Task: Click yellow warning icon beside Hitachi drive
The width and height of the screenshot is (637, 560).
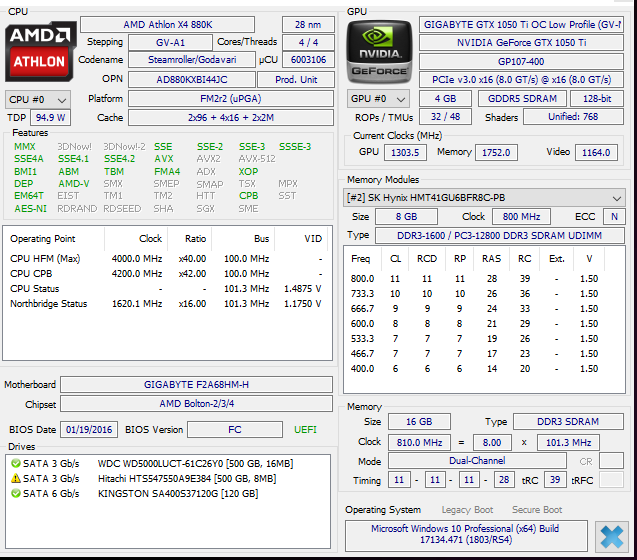Action: [x=16, y=478]
